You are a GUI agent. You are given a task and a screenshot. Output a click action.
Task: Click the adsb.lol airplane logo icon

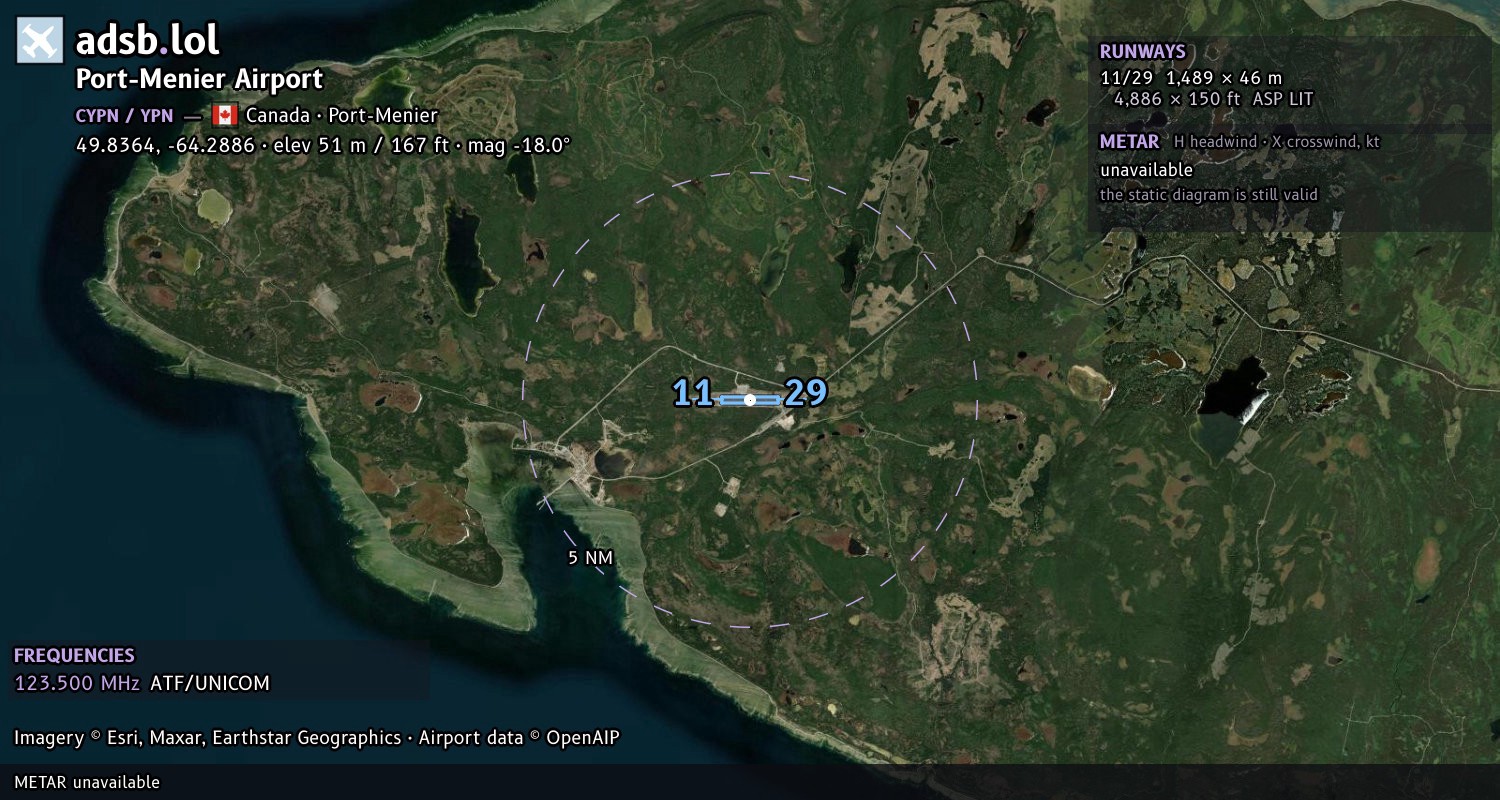click(40, 40)
